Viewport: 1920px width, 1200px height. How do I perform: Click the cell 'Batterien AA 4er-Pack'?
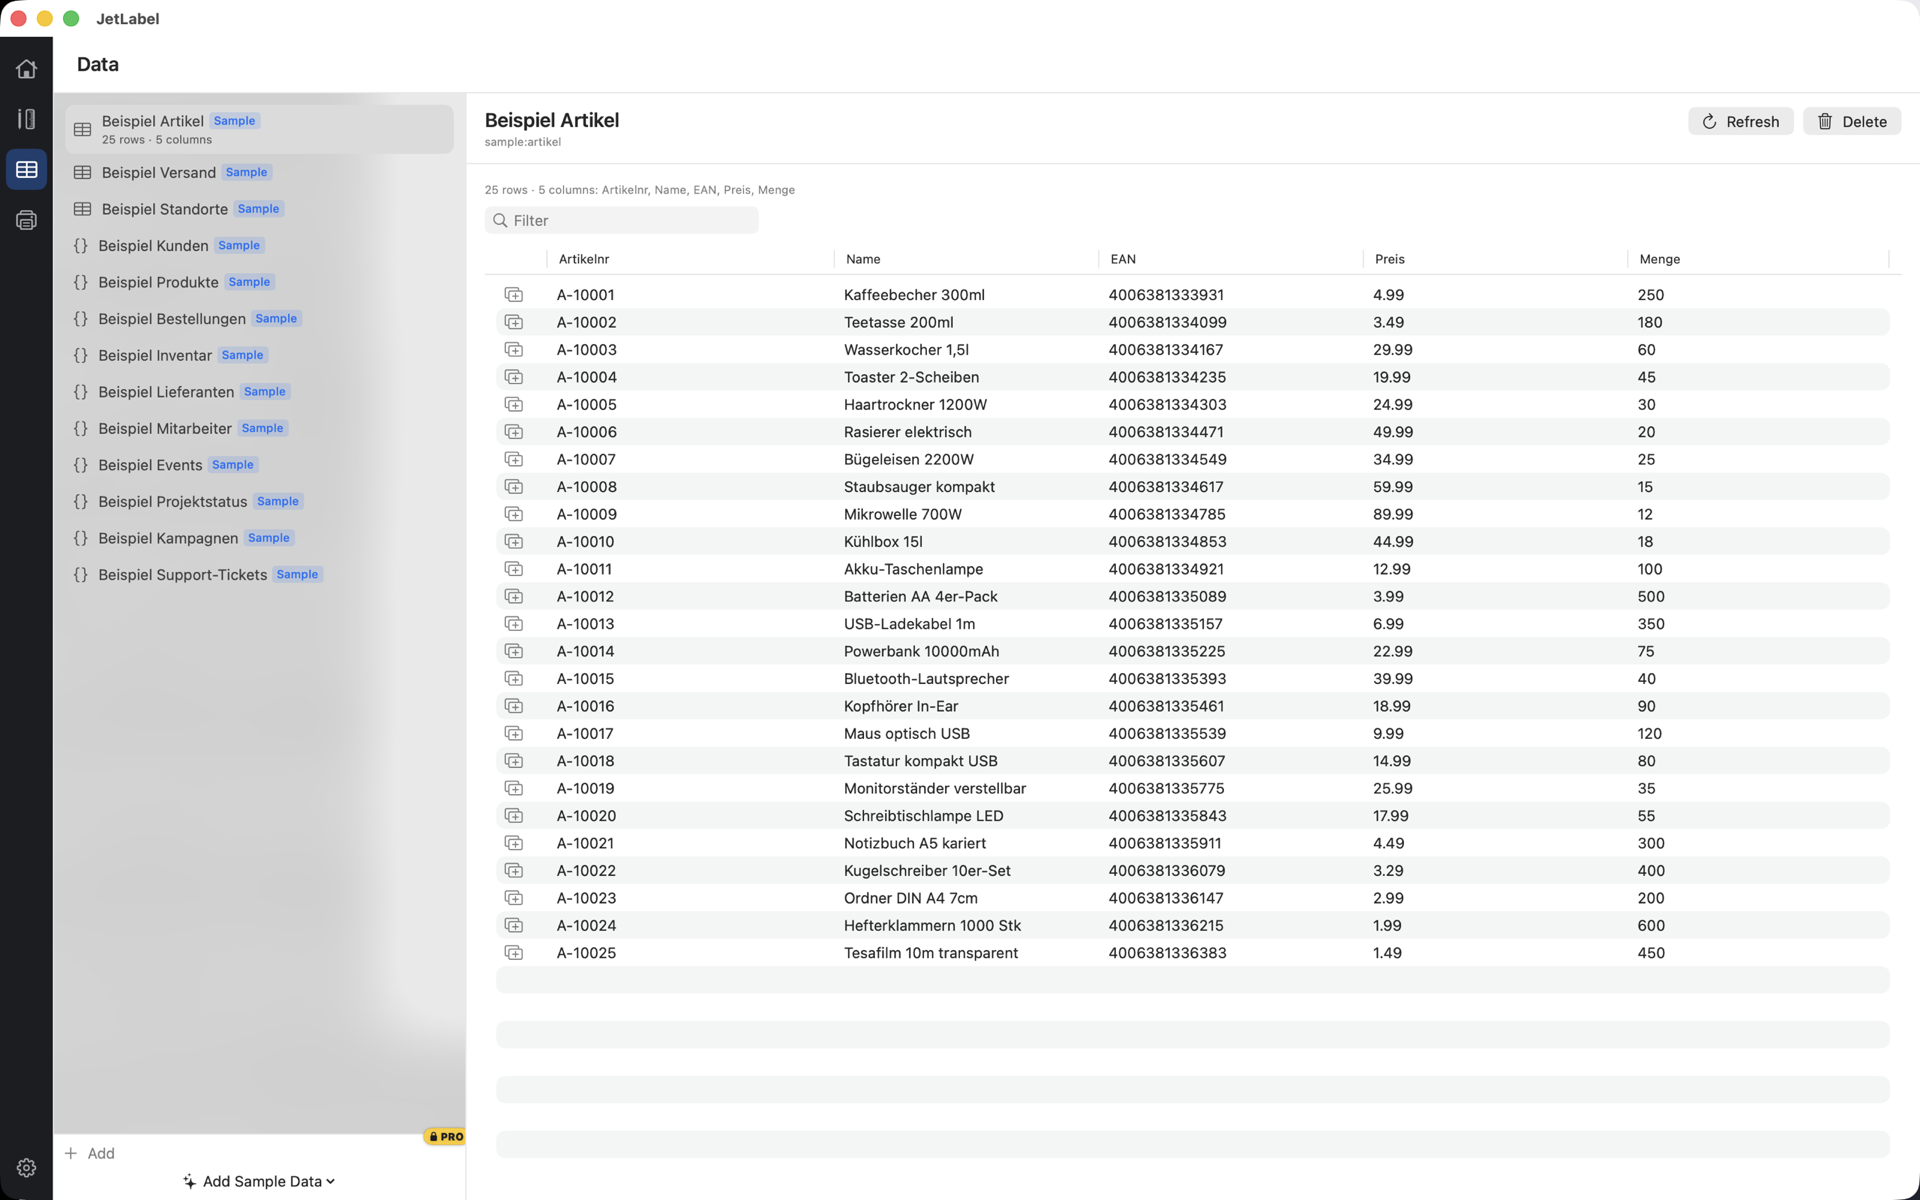click(920, 597)
